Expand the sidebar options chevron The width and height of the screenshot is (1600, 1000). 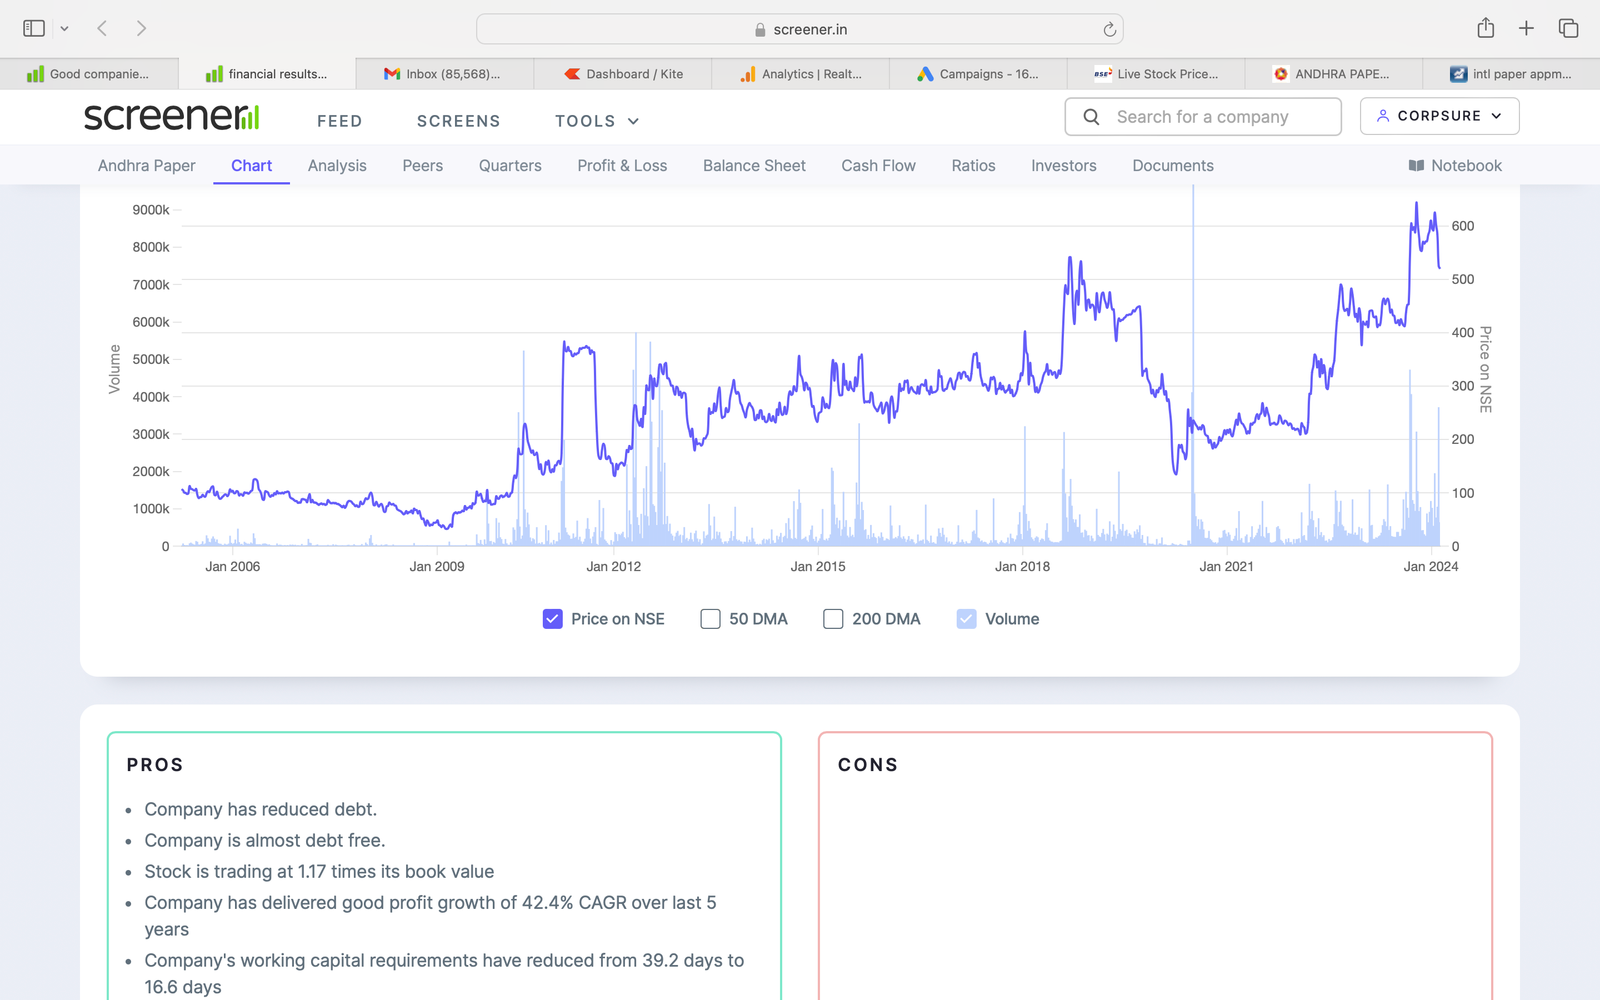(x=64, y=29)
